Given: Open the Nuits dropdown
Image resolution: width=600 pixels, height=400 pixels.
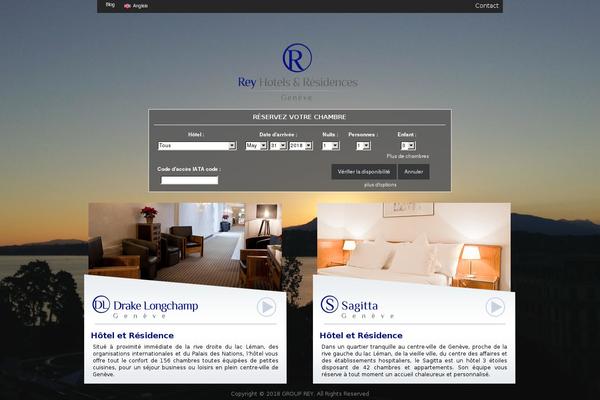Looking at the screenshot, I should [x=331, y=146].
